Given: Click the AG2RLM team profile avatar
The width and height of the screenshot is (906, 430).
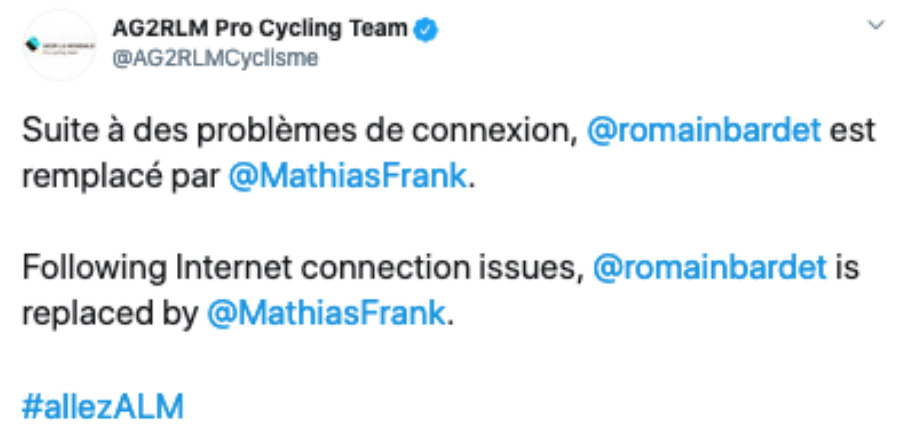Looking at the screenshot, I should pyautogui.click(x=59, y=46).
